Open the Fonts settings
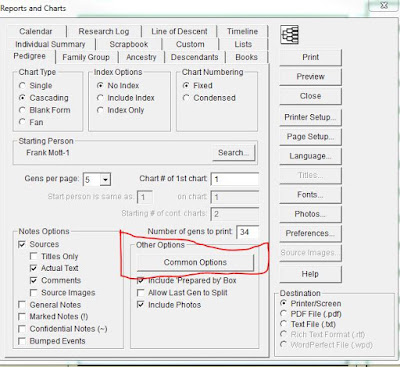Screen dimensions: 400x367 point(310,195)
